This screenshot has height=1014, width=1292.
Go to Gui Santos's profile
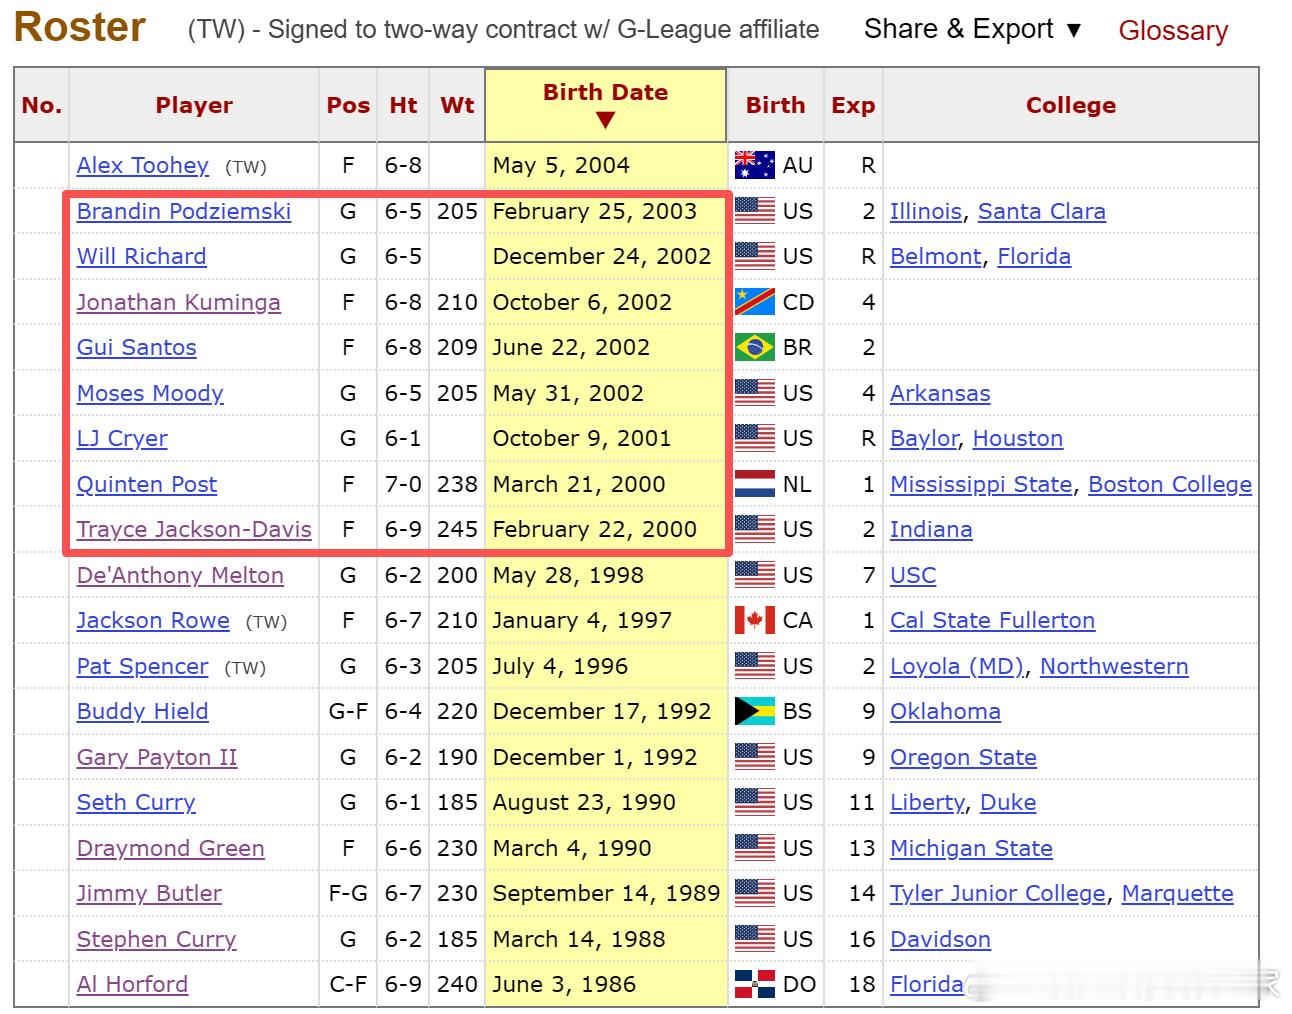pos(137,348)
